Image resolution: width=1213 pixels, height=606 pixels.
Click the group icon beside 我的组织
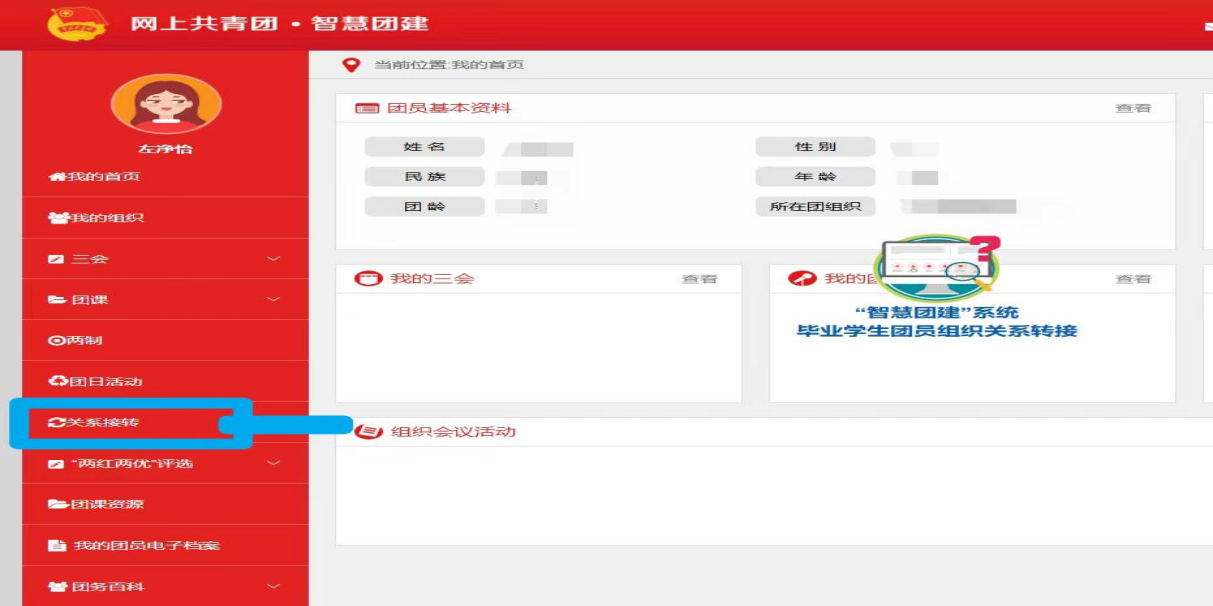[58, 218]
